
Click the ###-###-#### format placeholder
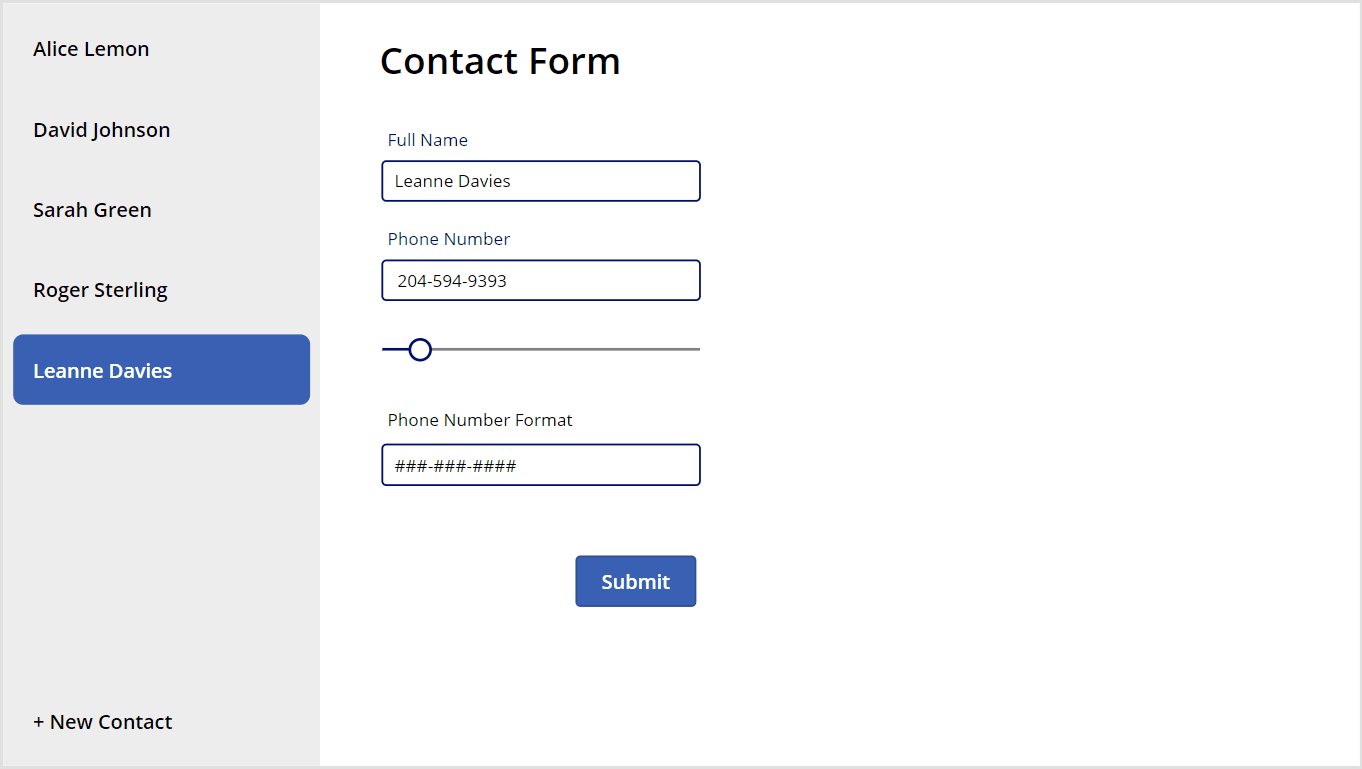click(454, 464)
